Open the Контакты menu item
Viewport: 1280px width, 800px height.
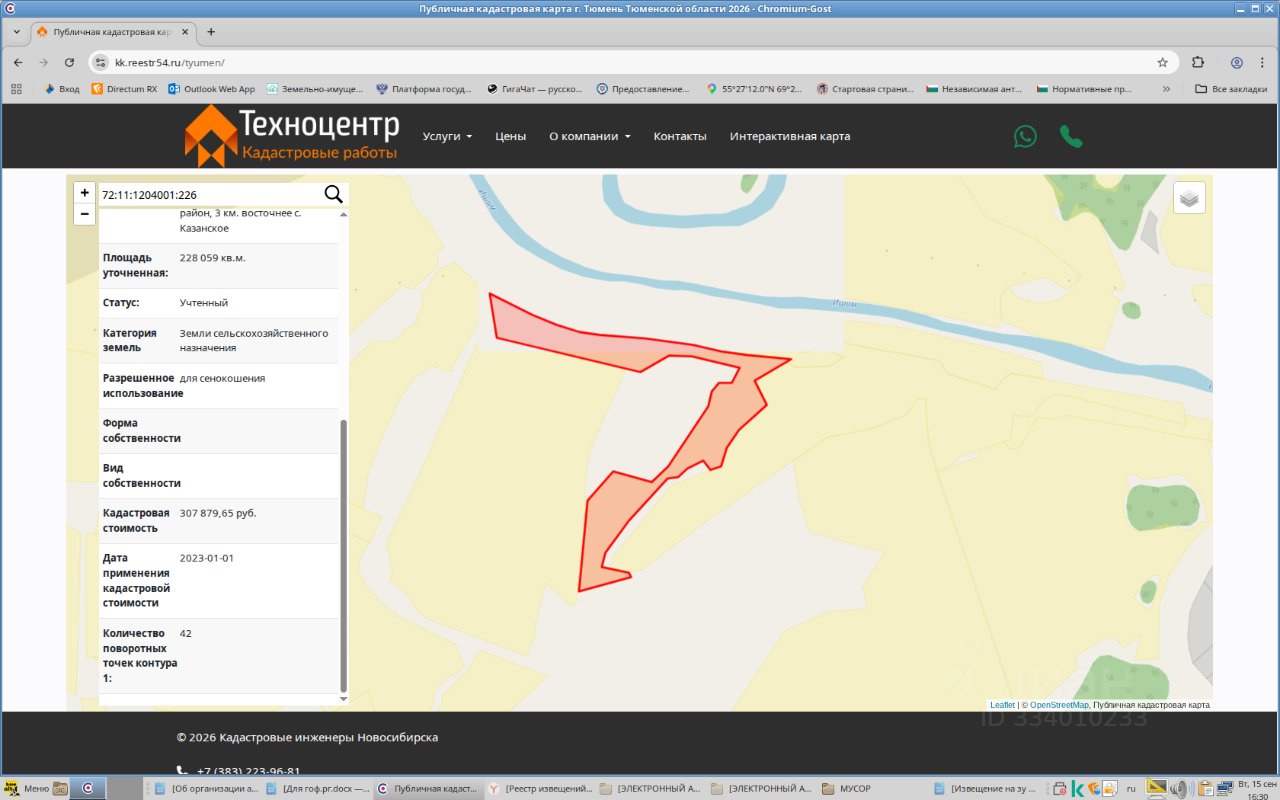coord(680,136)
